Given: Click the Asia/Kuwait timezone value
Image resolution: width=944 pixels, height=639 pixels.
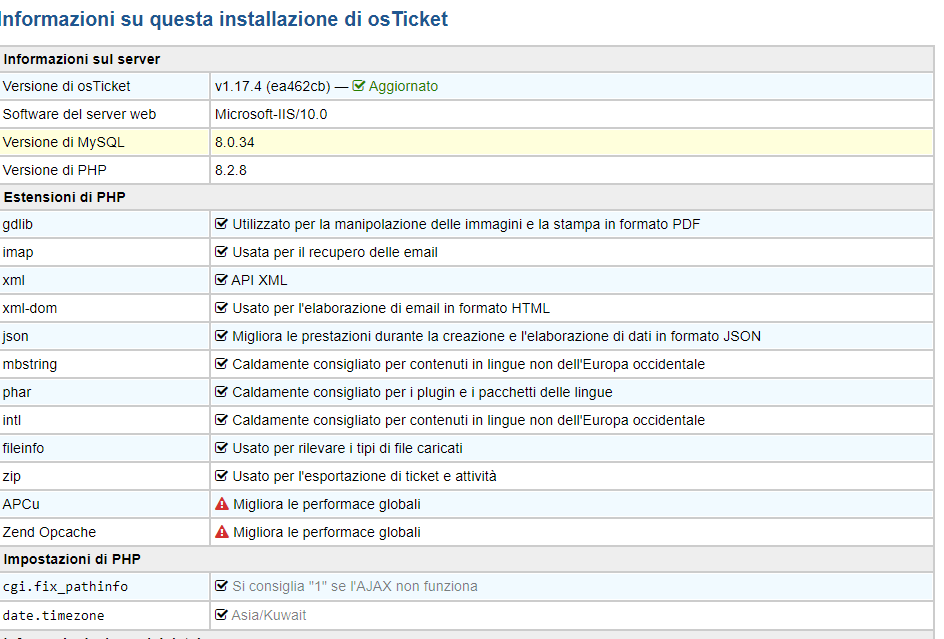Looking at the screenshot, I should point(269,615).
